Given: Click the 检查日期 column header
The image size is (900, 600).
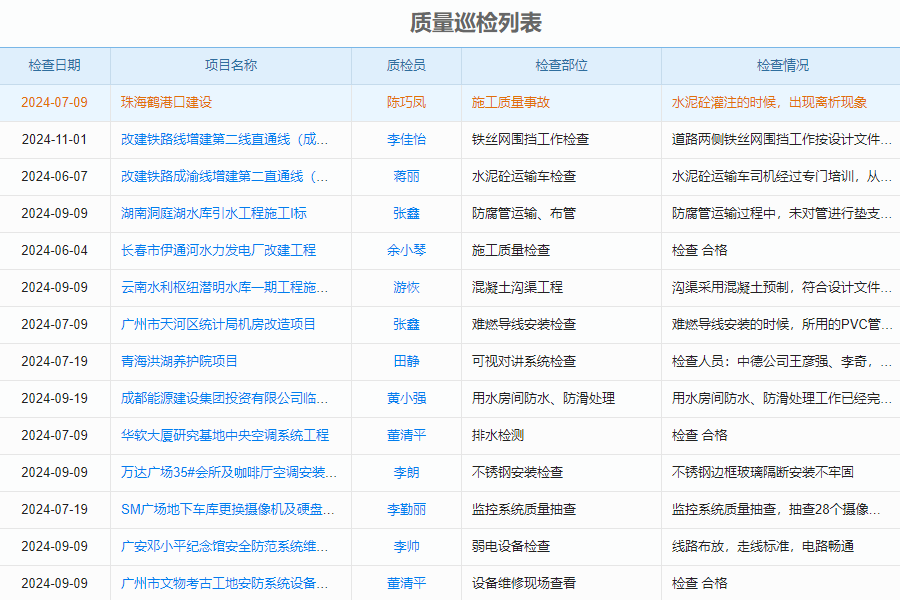Looking at the screenshot, I should pyautogui.click(x=55, y=65).
